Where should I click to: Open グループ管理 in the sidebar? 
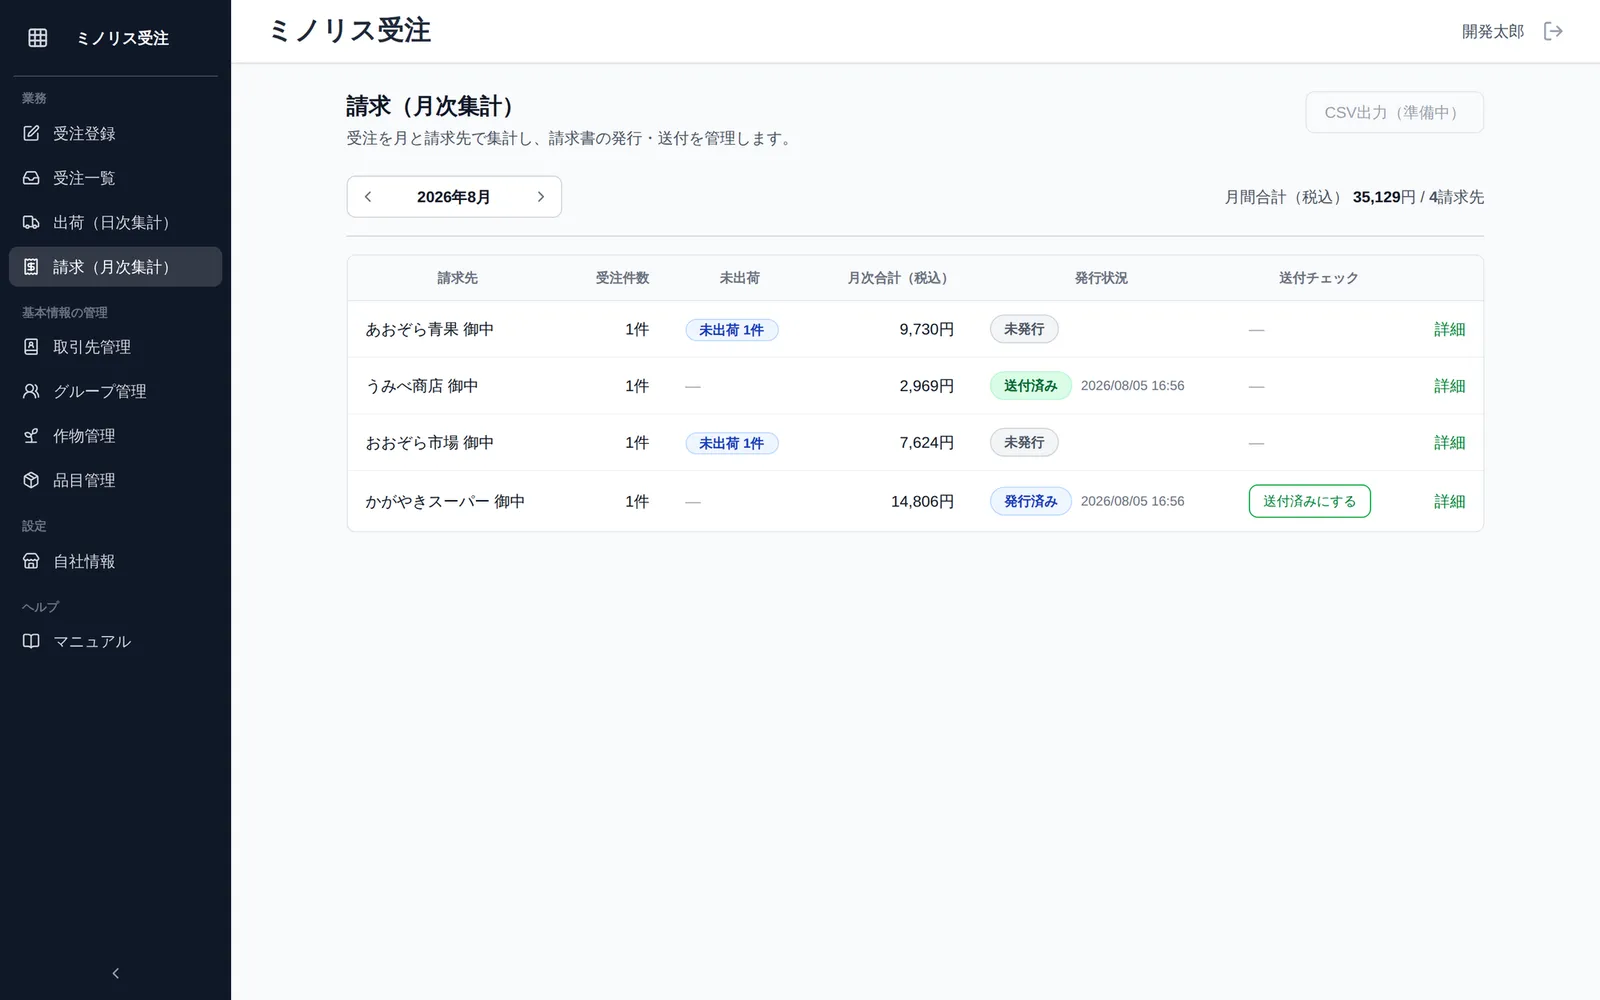(x=115, y=391)
